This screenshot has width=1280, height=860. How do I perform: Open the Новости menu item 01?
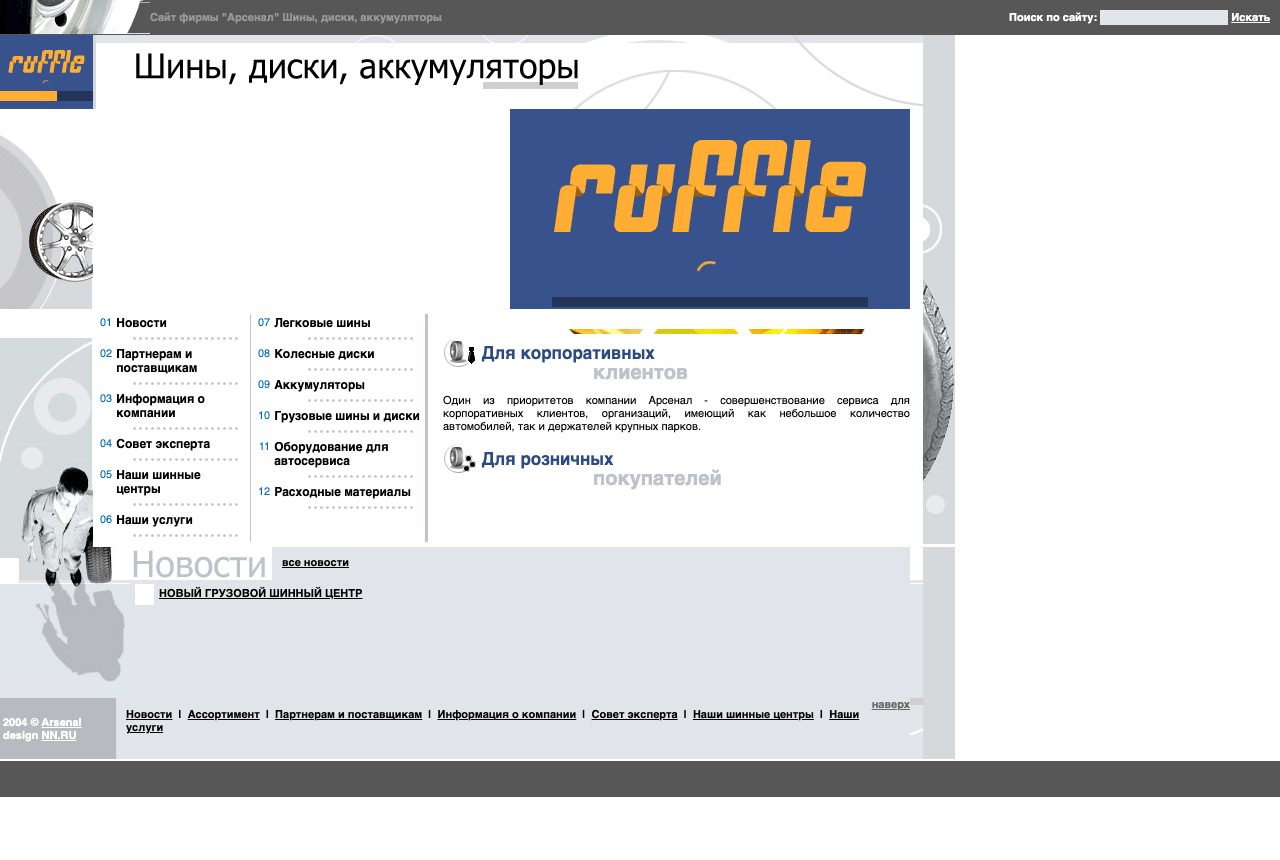point(141,323)
